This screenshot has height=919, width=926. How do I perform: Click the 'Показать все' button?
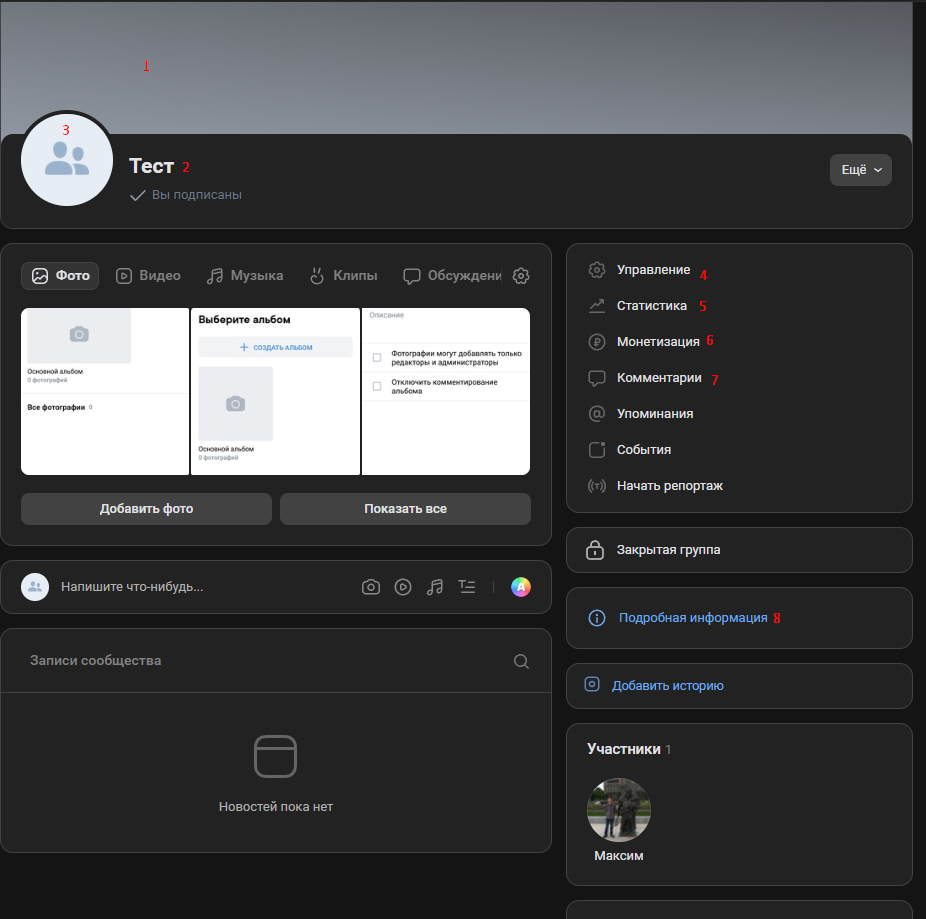point(405,509)
